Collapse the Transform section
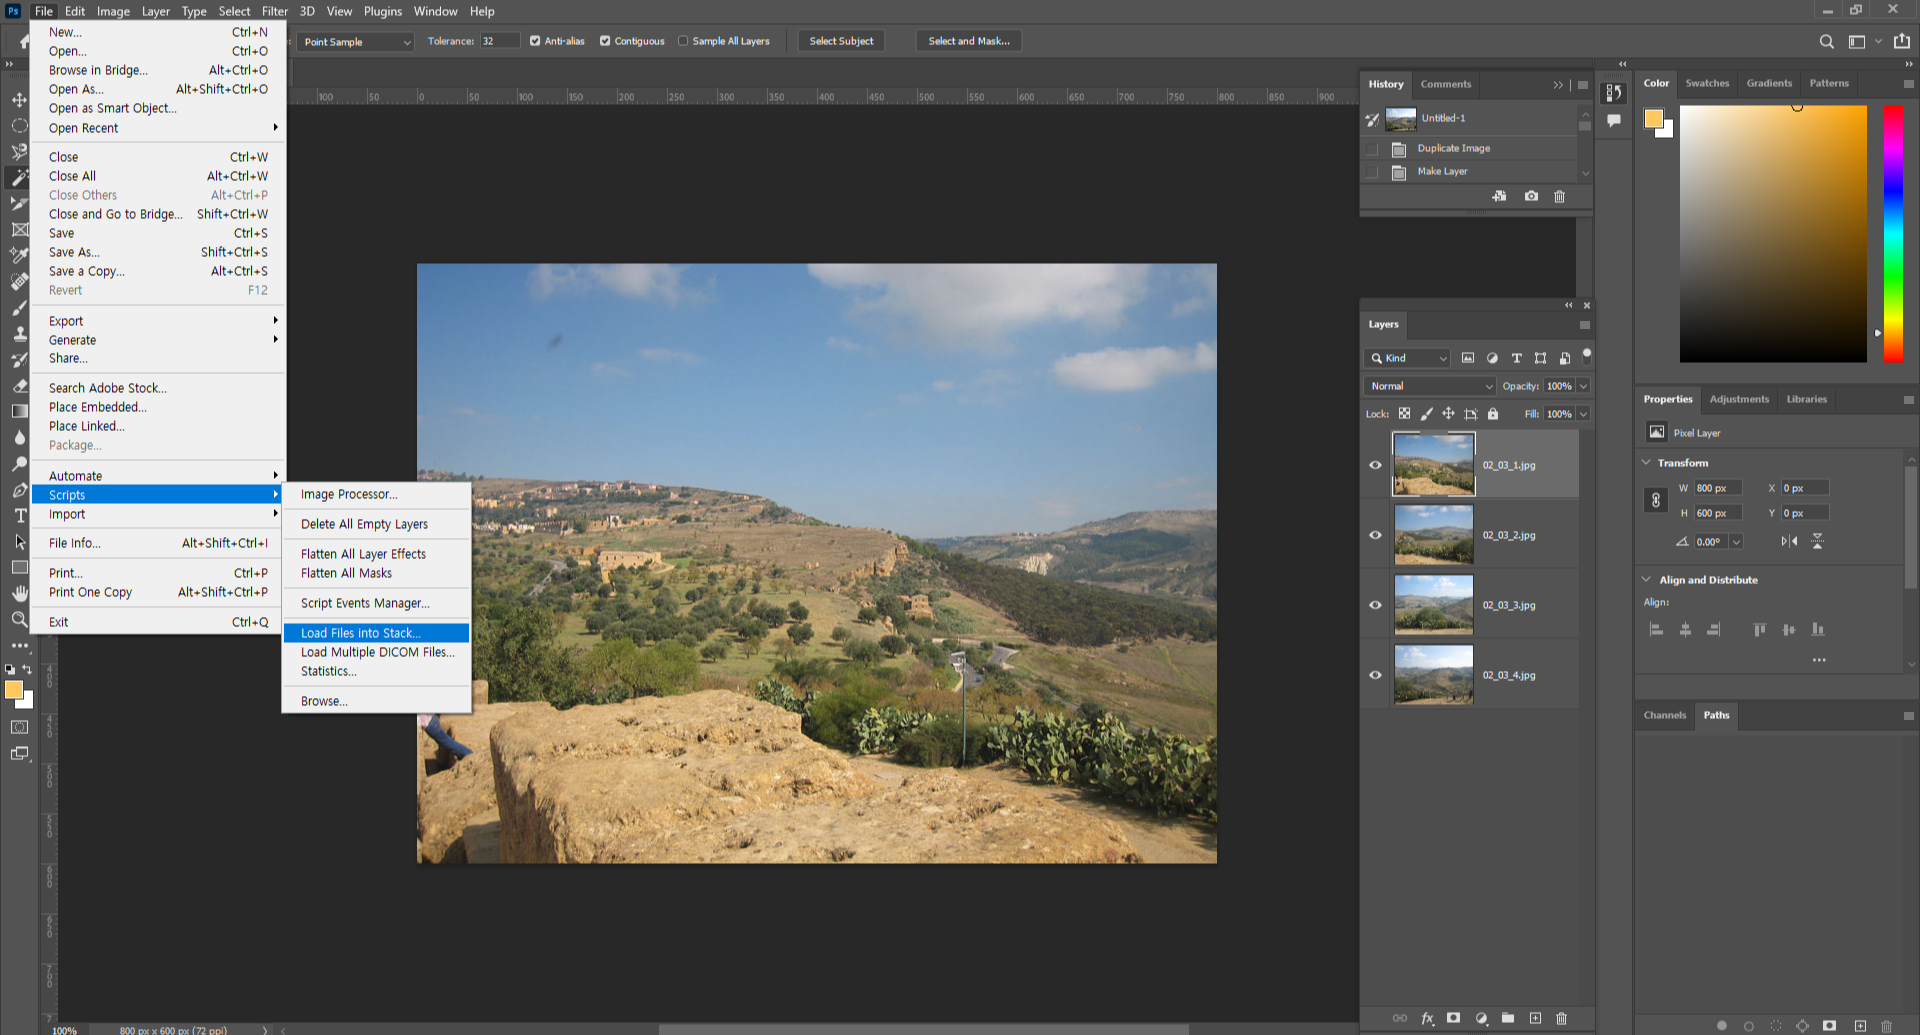Screen dimensions: 1920x1035 (x=1646, y=462)
